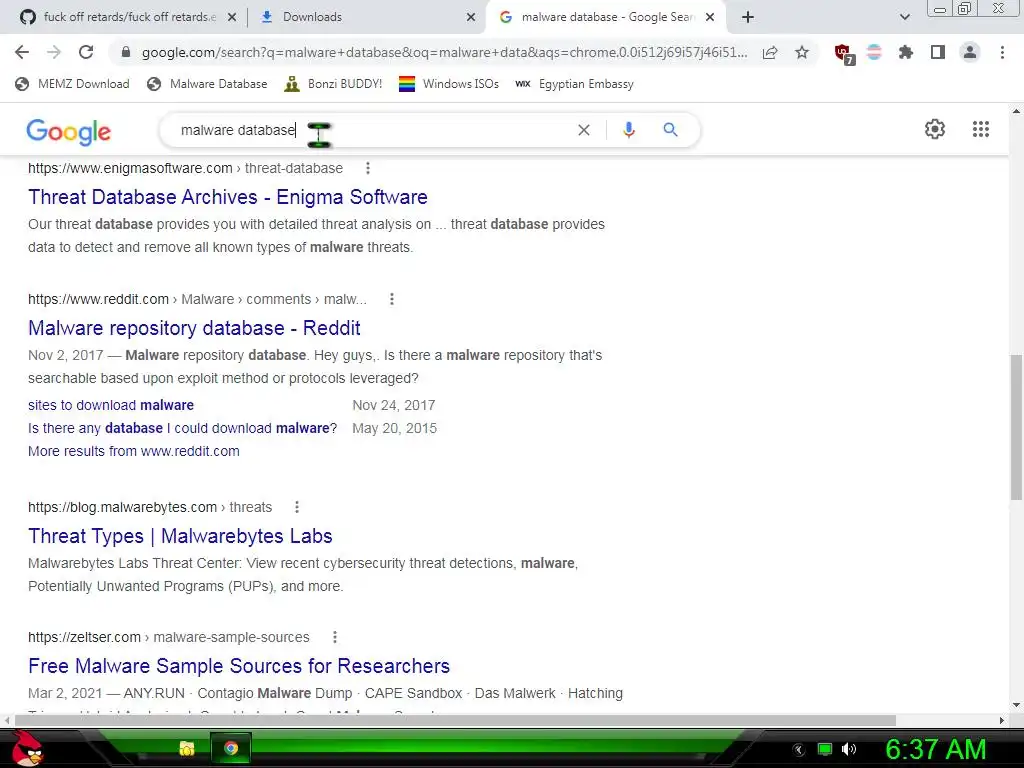The image size is (1024, 768).
Task: Open Chrome's three-dot menu
Action: click(x=1002, y=52)
